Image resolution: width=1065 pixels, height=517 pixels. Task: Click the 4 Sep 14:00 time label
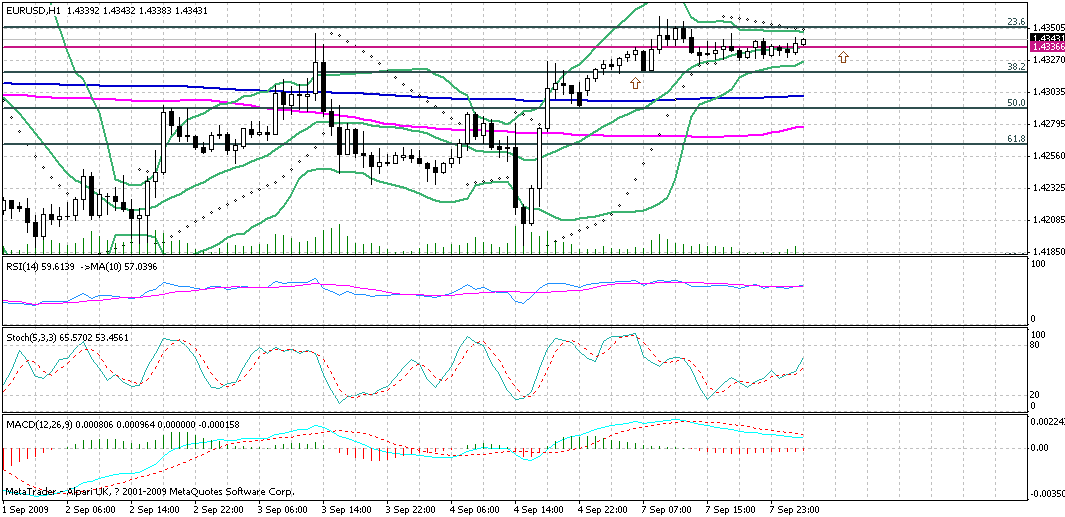click(537, 509)
